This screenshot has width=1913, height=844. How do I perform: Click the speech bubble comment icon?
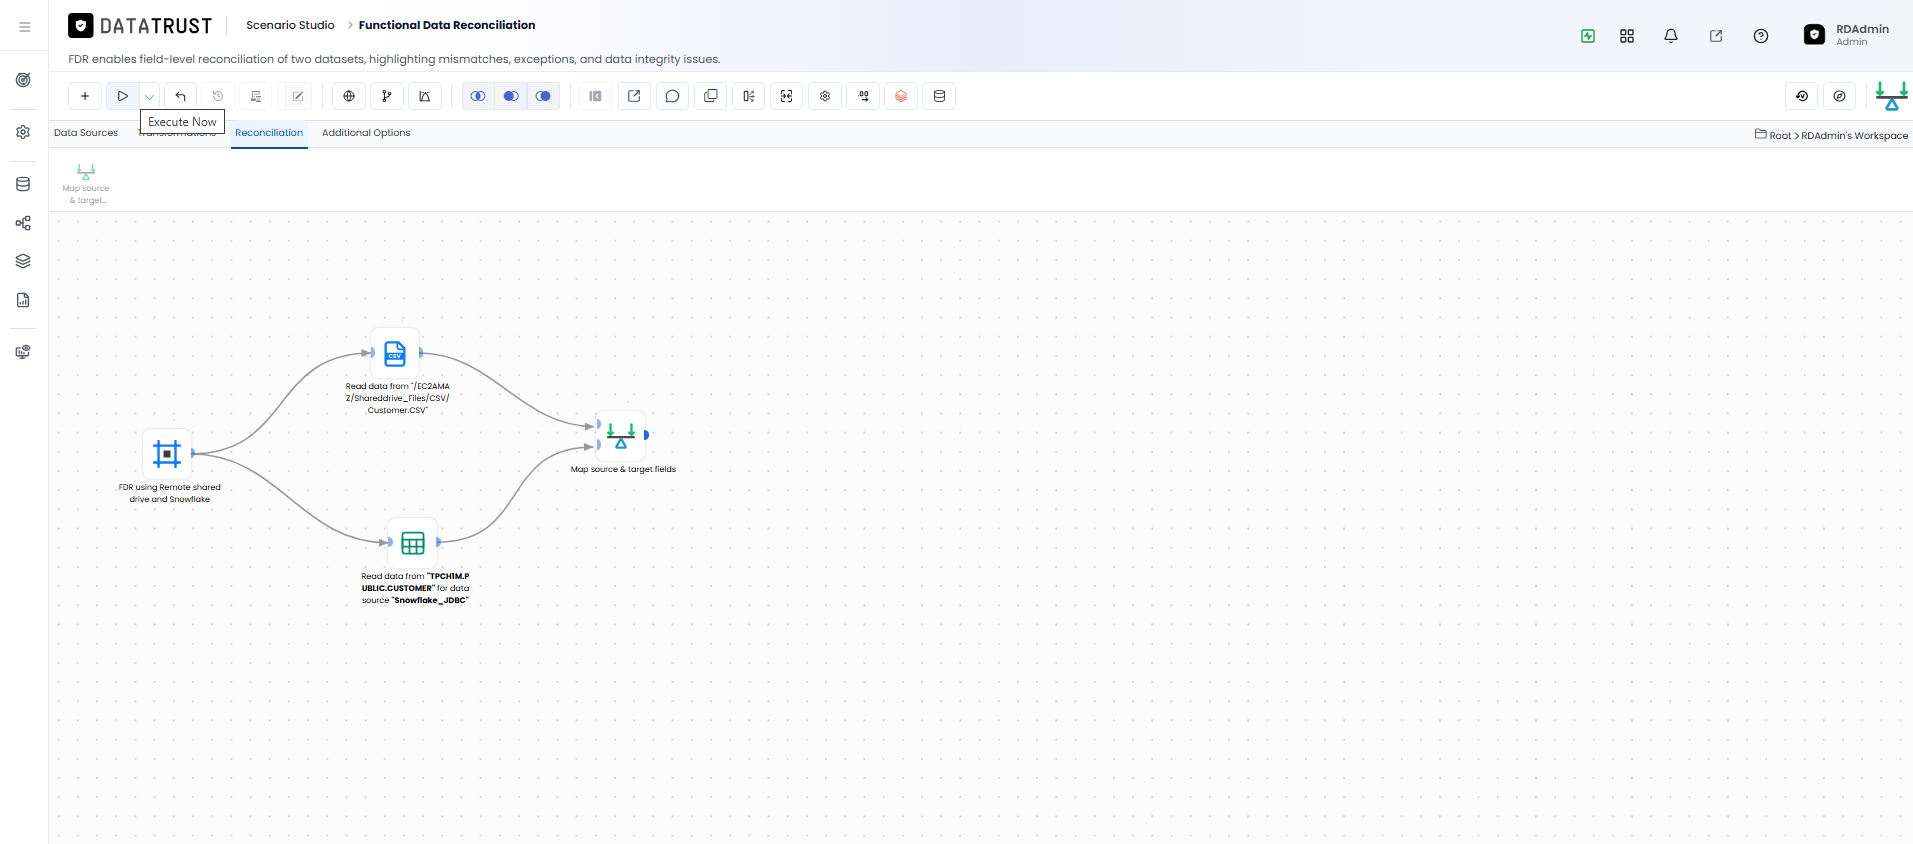coord(672,96)
